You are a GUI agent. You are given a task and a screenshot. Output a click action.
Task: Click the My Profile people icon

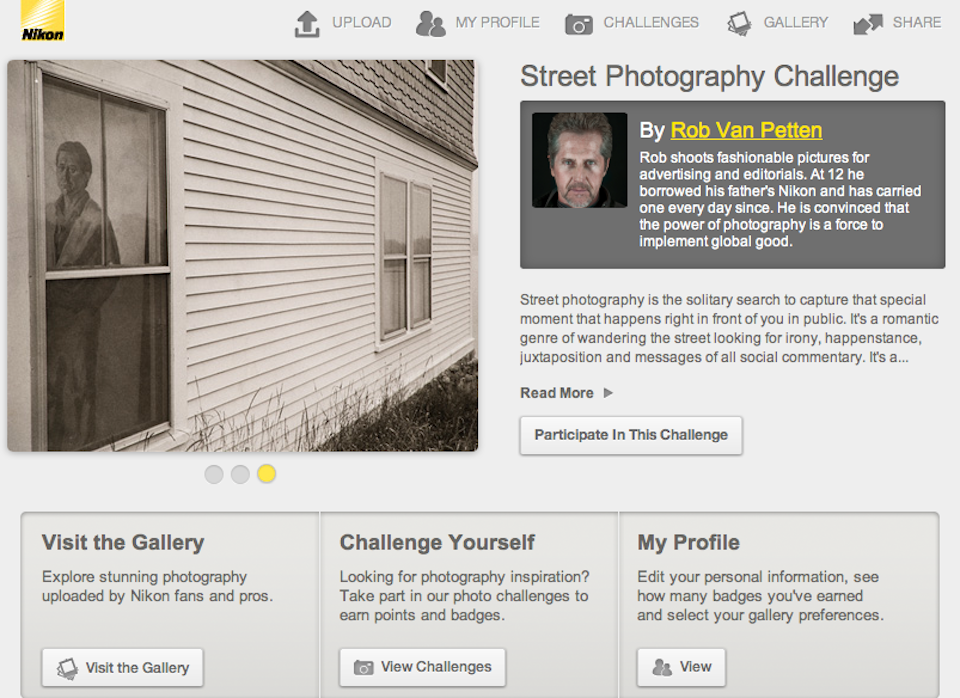pos(430,23)
